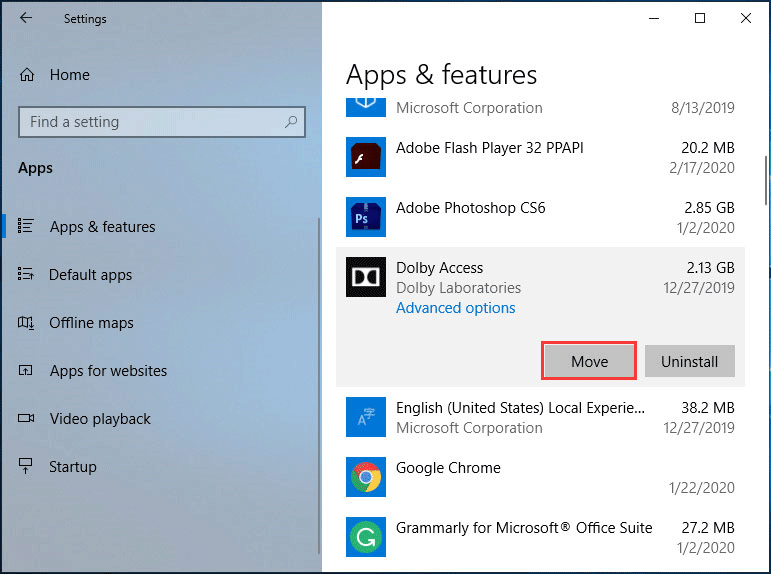The height and width of the screenshot is (574, 771).
Task: Click the Adobe Flash Player app icon
Action: [x=366, y=157]
